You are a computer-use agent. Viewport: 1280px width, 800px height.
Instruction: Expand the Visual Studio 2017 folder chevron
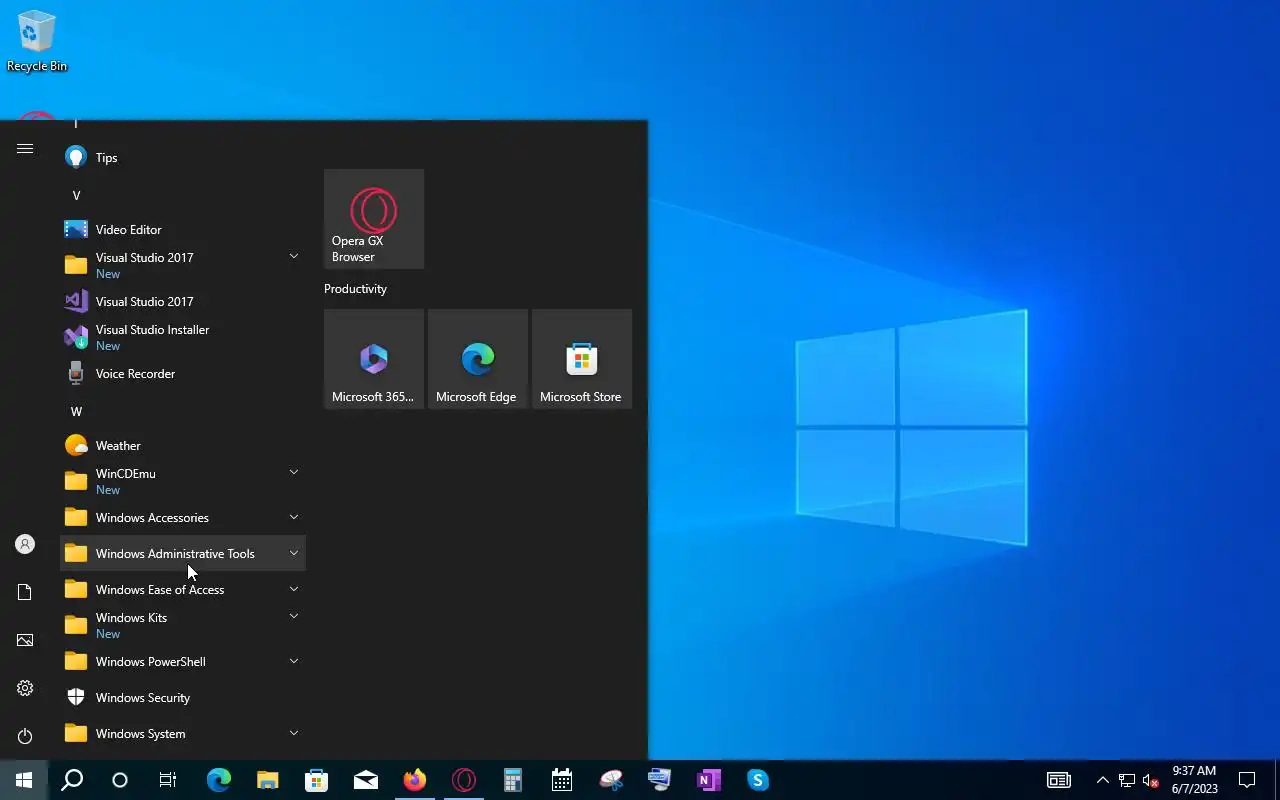coord(294,257)
